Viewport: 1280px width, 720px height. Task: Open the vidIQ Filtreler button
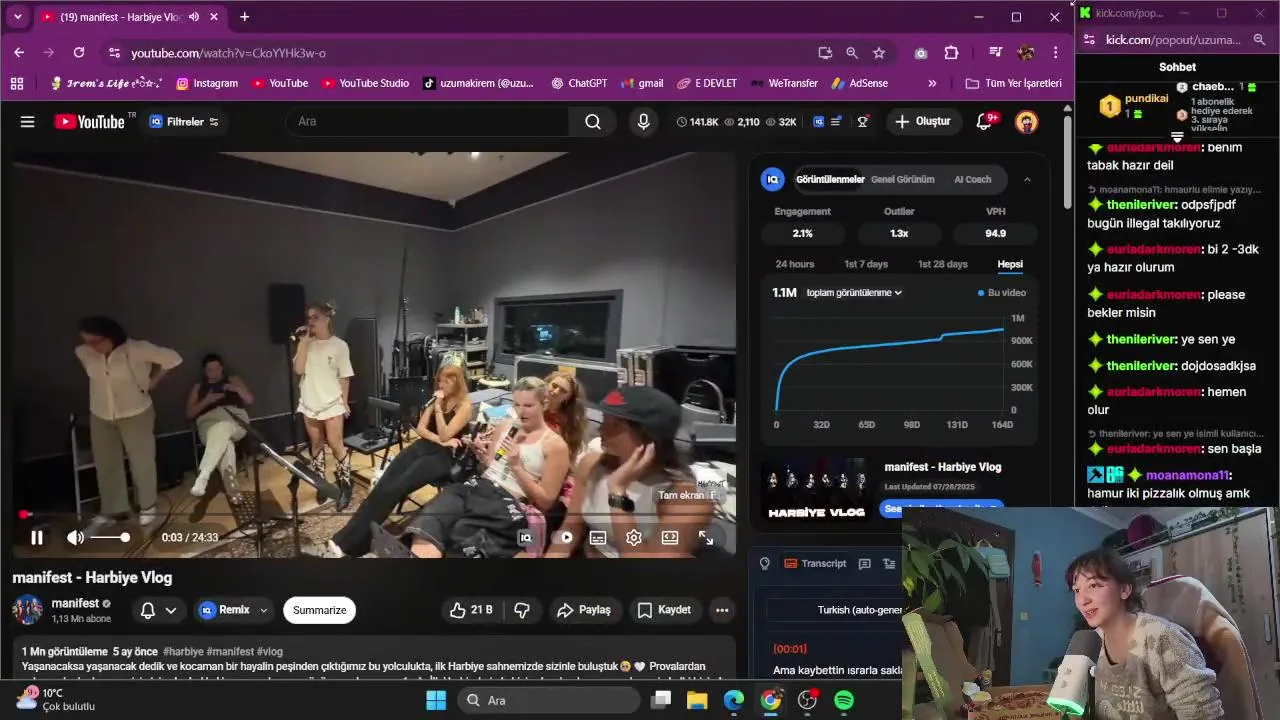click(x=184, y=122)
